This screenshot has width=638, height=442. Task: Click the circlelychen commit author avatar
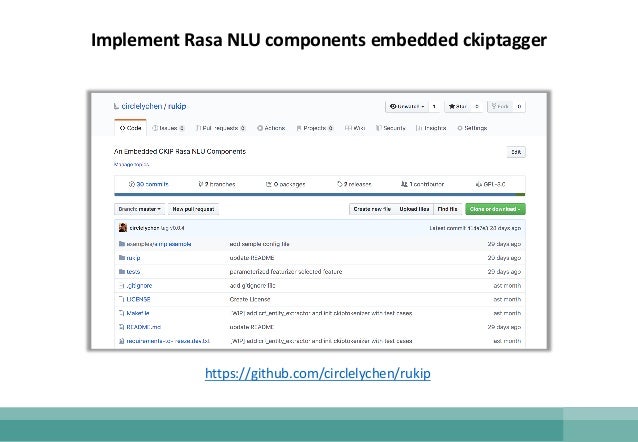coord(123,228)
